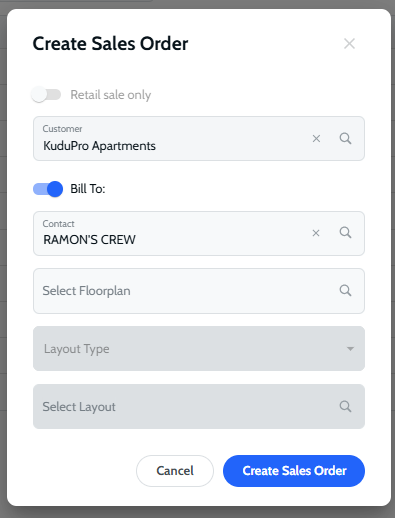Click into the Select Layout field
This screenshot has height=518, width=395.
[199, 406]
